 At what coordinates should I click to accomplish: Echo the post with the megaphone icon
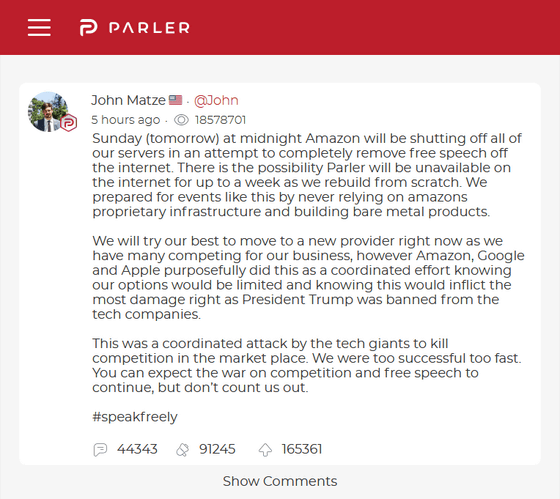click(182, 449)
